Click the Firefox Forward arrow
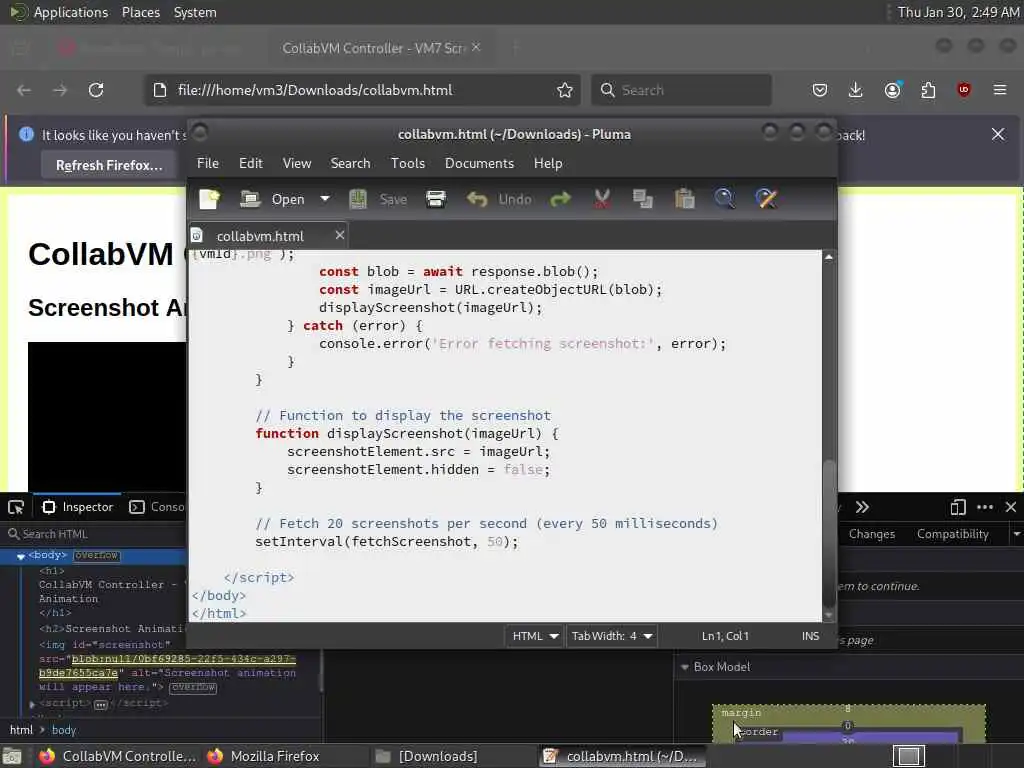This screenshot has width=1024, height=768. (60, 90)
